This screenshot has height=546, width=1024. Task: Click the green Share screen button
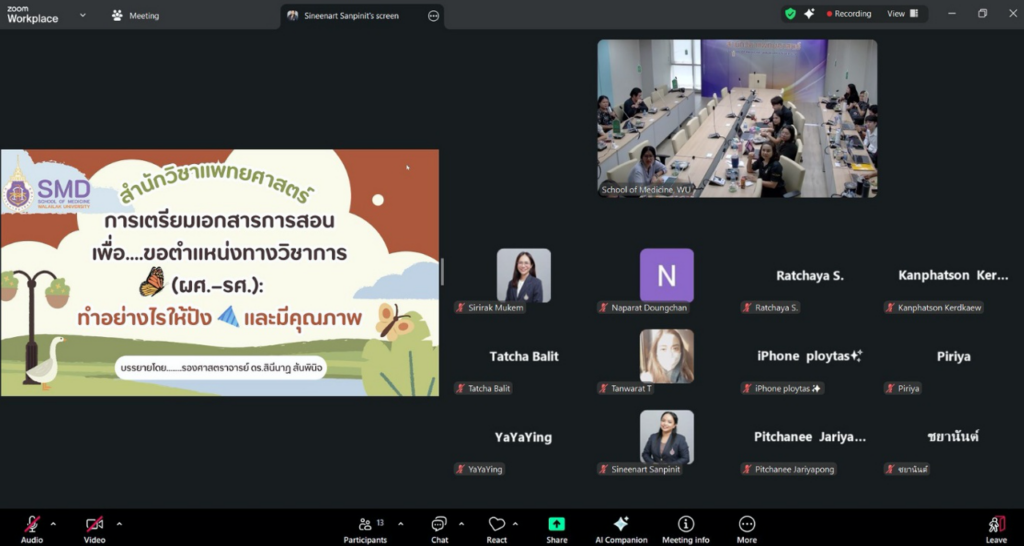pyautogui.click(x=556, y=526)
